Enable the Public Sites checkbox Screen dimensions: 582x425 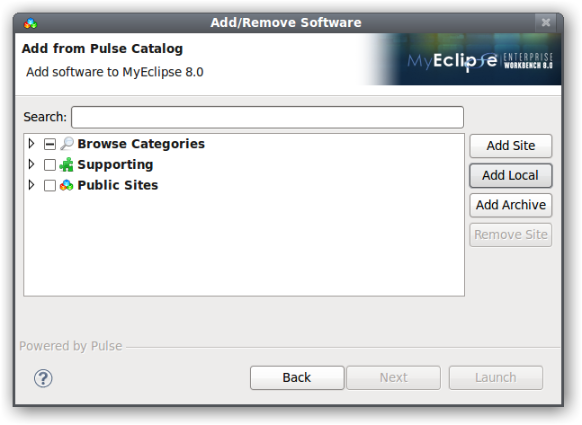pyautogui.click(x=50, y=185)
